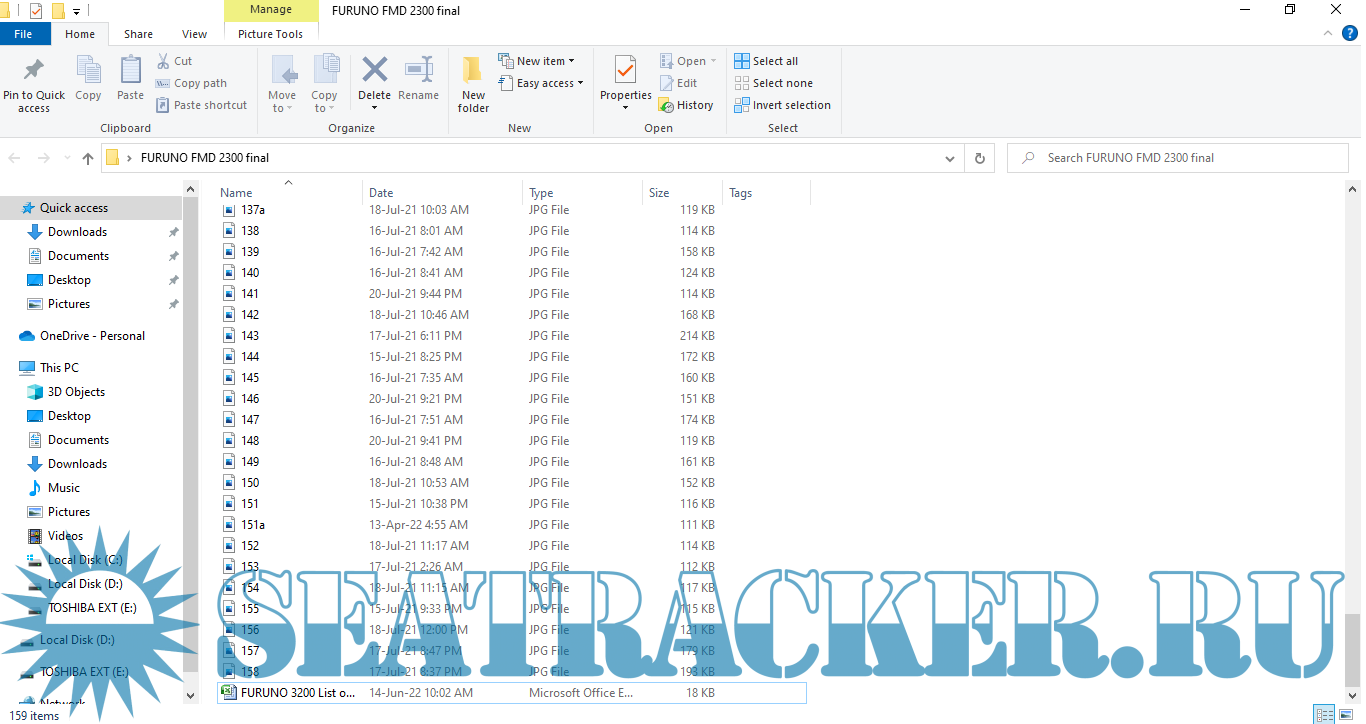The image size is (1366, 724).
Task: Click Select all in ribbon
Action: coord(766,61)
